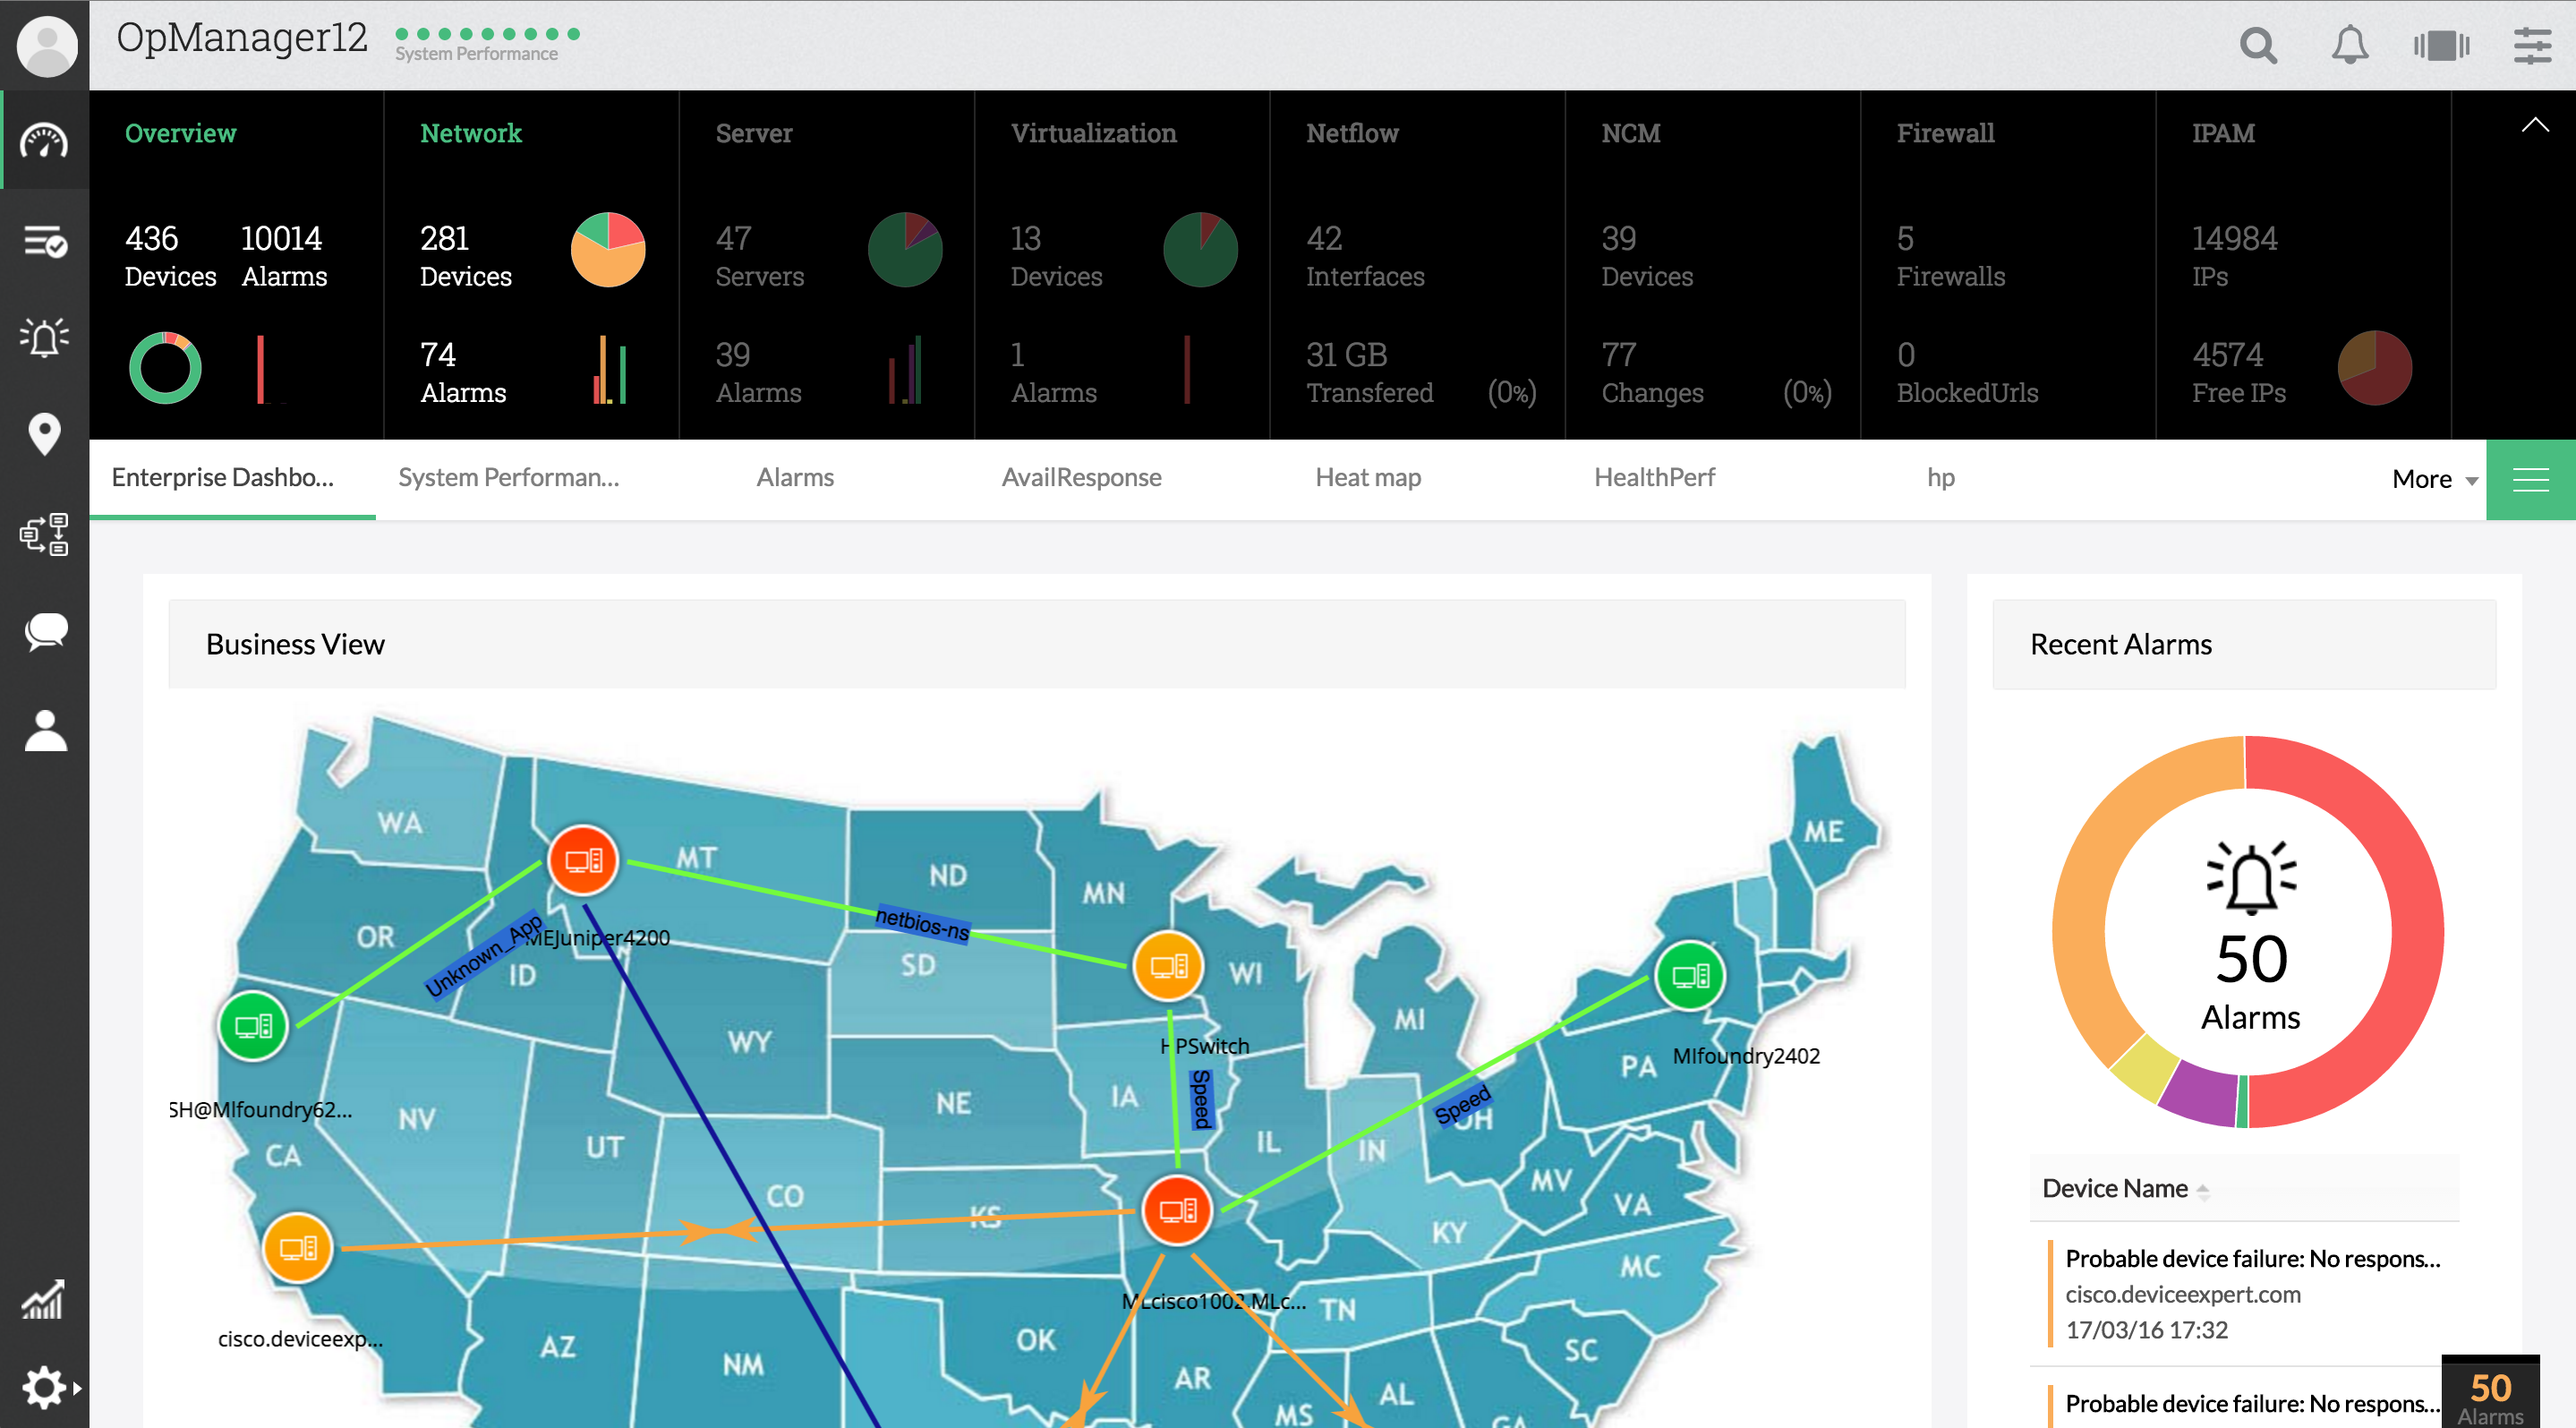Open the inventory checklist sidebar icon
Screen dimensions: 2576x1428
click(x=44, y=241)
